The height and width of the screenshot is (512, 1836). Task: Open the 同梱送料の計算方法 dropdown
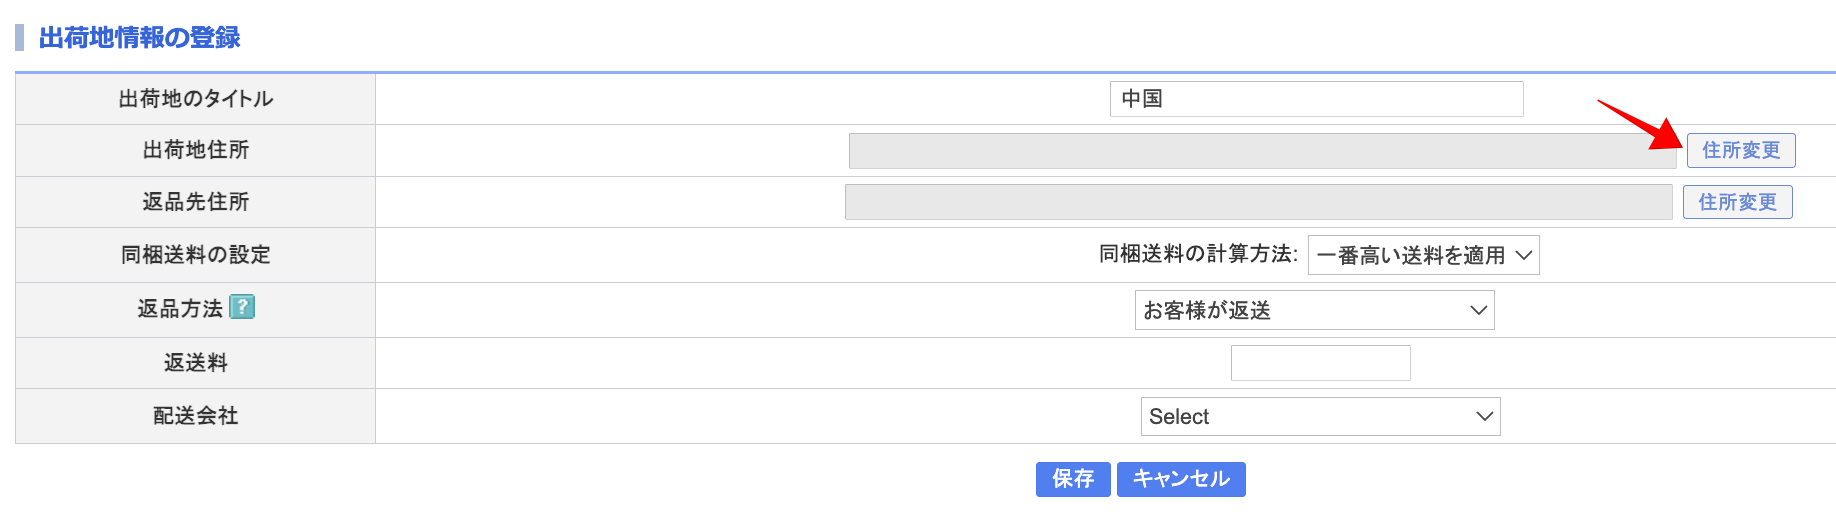coord(1423,255)
